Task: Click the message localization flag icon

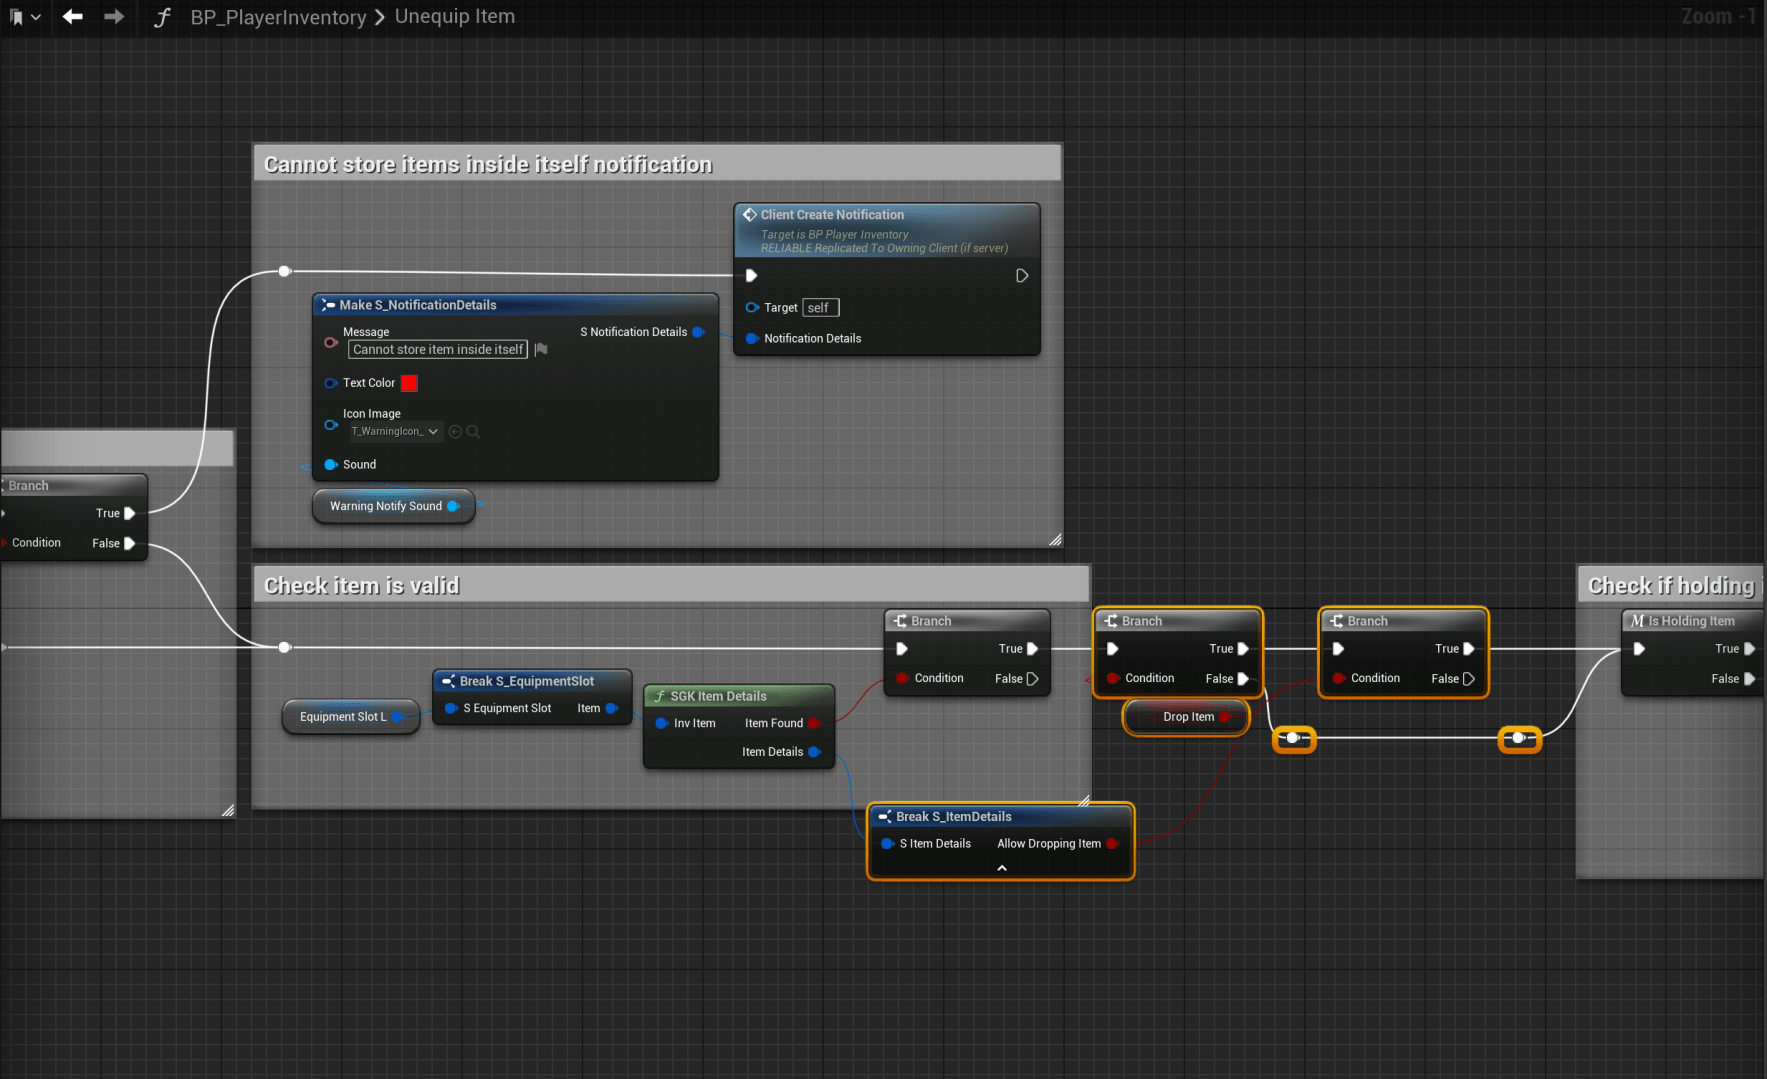Action: tap(541, 350)
